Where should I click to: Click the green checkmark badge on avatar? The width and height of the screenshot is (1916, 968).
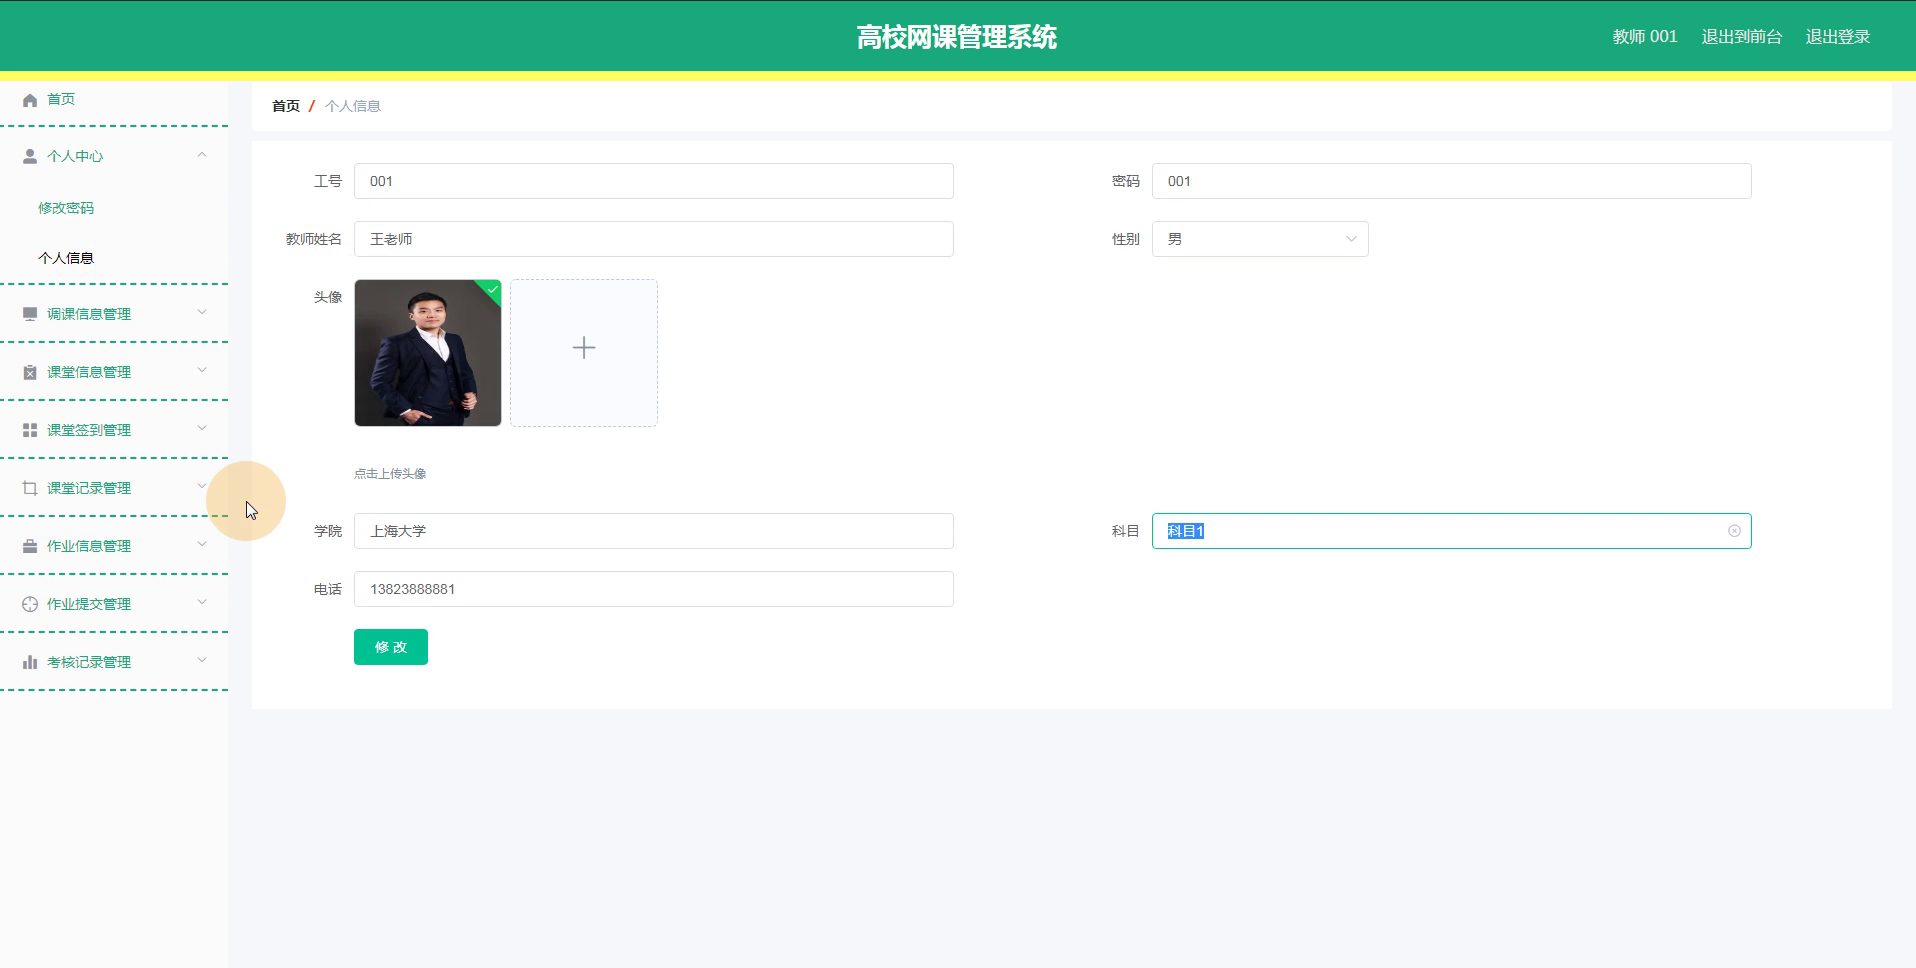(x=491, y=290)
